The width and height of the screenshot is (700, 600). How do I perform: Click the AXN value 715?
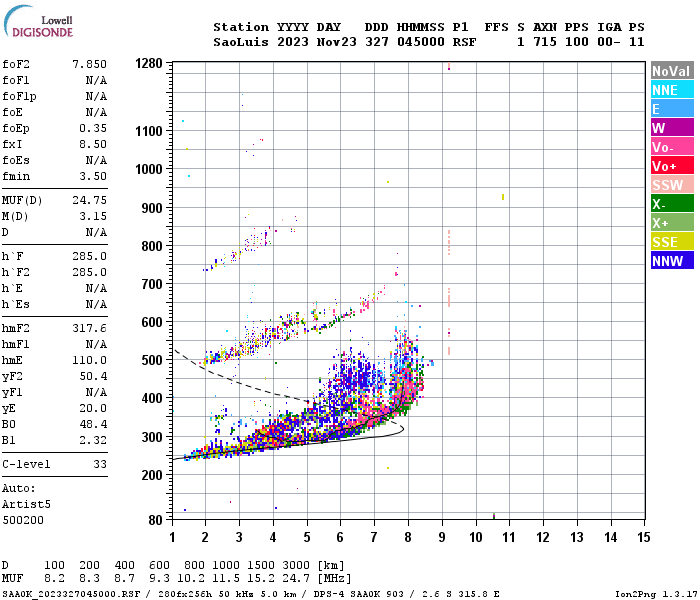(x=545, y=42)
